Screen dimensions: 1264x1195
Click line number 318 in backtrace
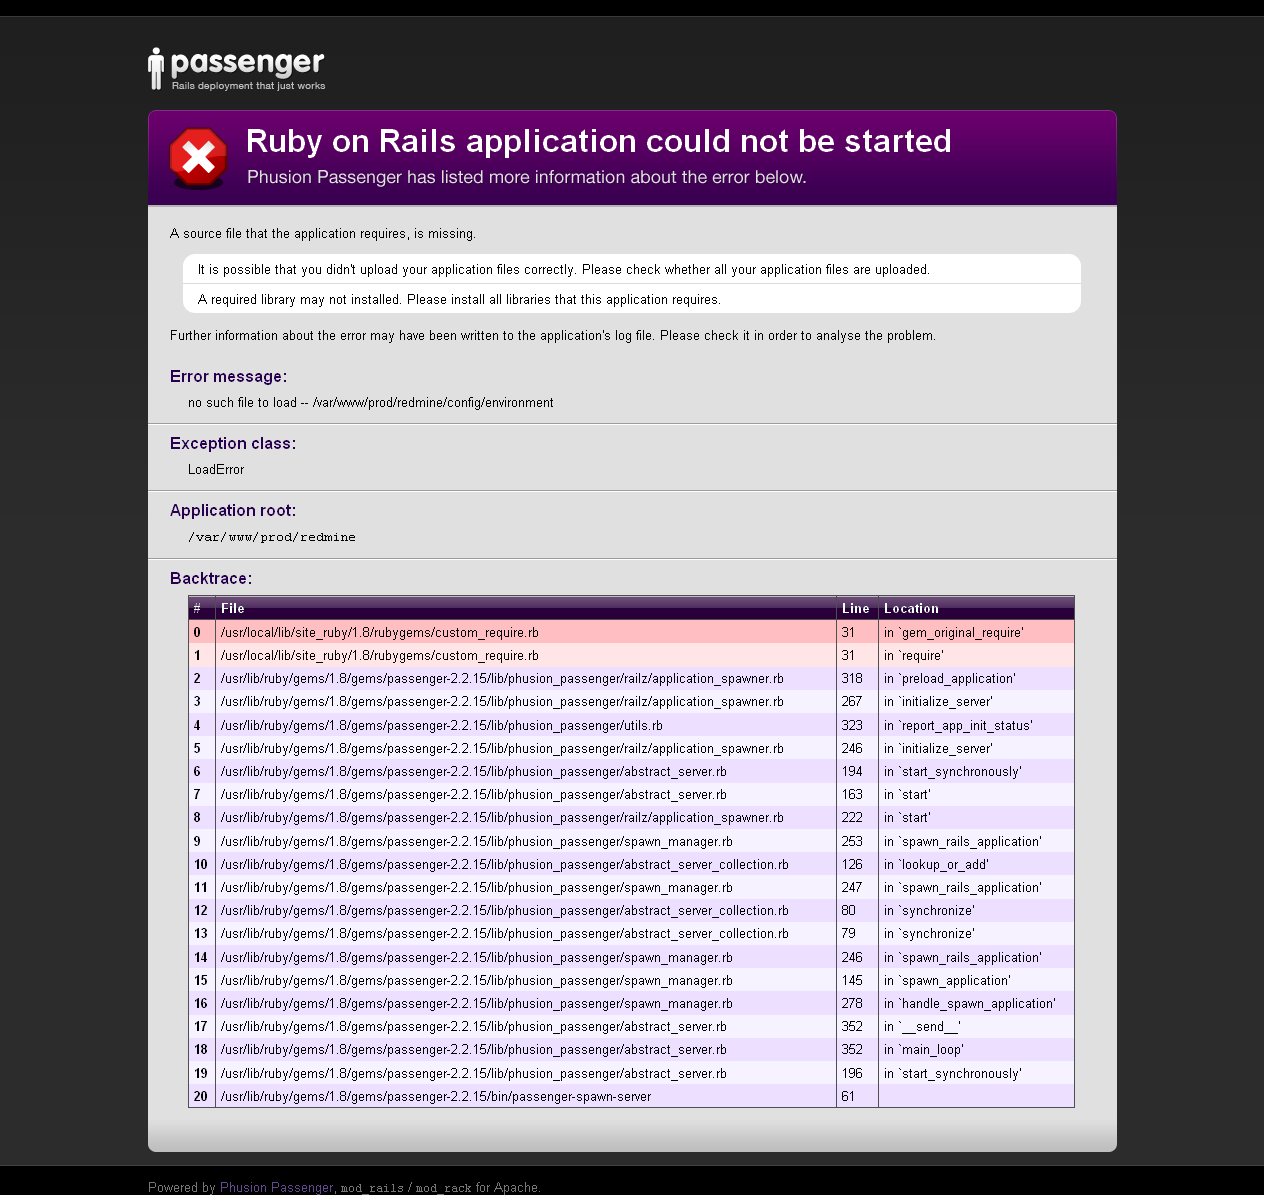pos(851,678)
